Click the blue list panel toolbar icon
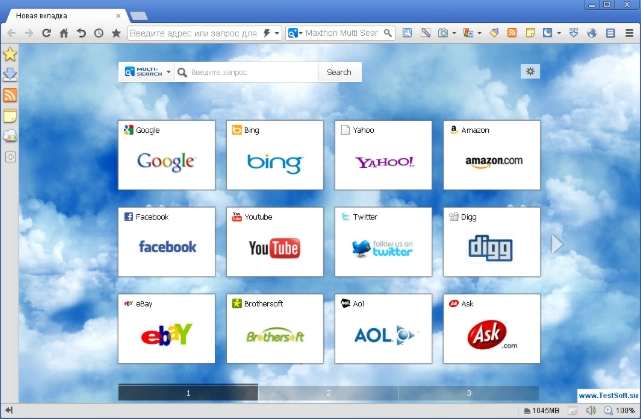The image size is (641, 419). coord(610,33)
